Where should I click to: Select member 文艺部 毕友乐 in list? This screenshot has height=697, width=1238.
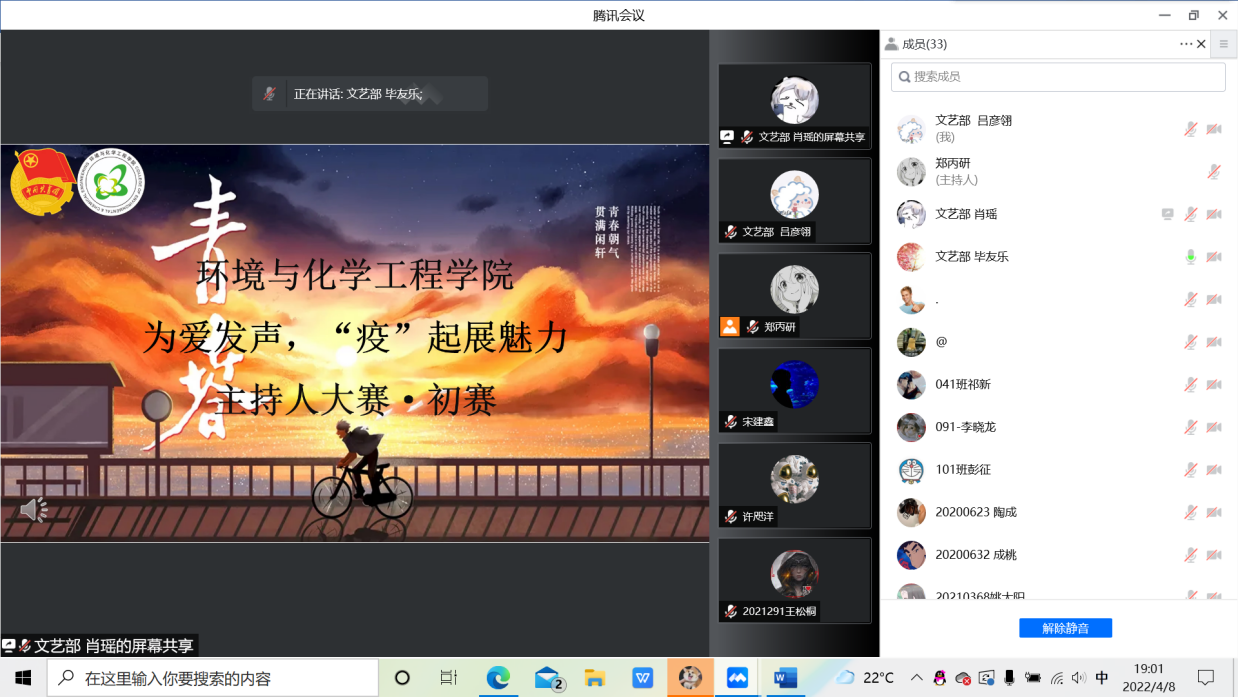pos(1058,257)
